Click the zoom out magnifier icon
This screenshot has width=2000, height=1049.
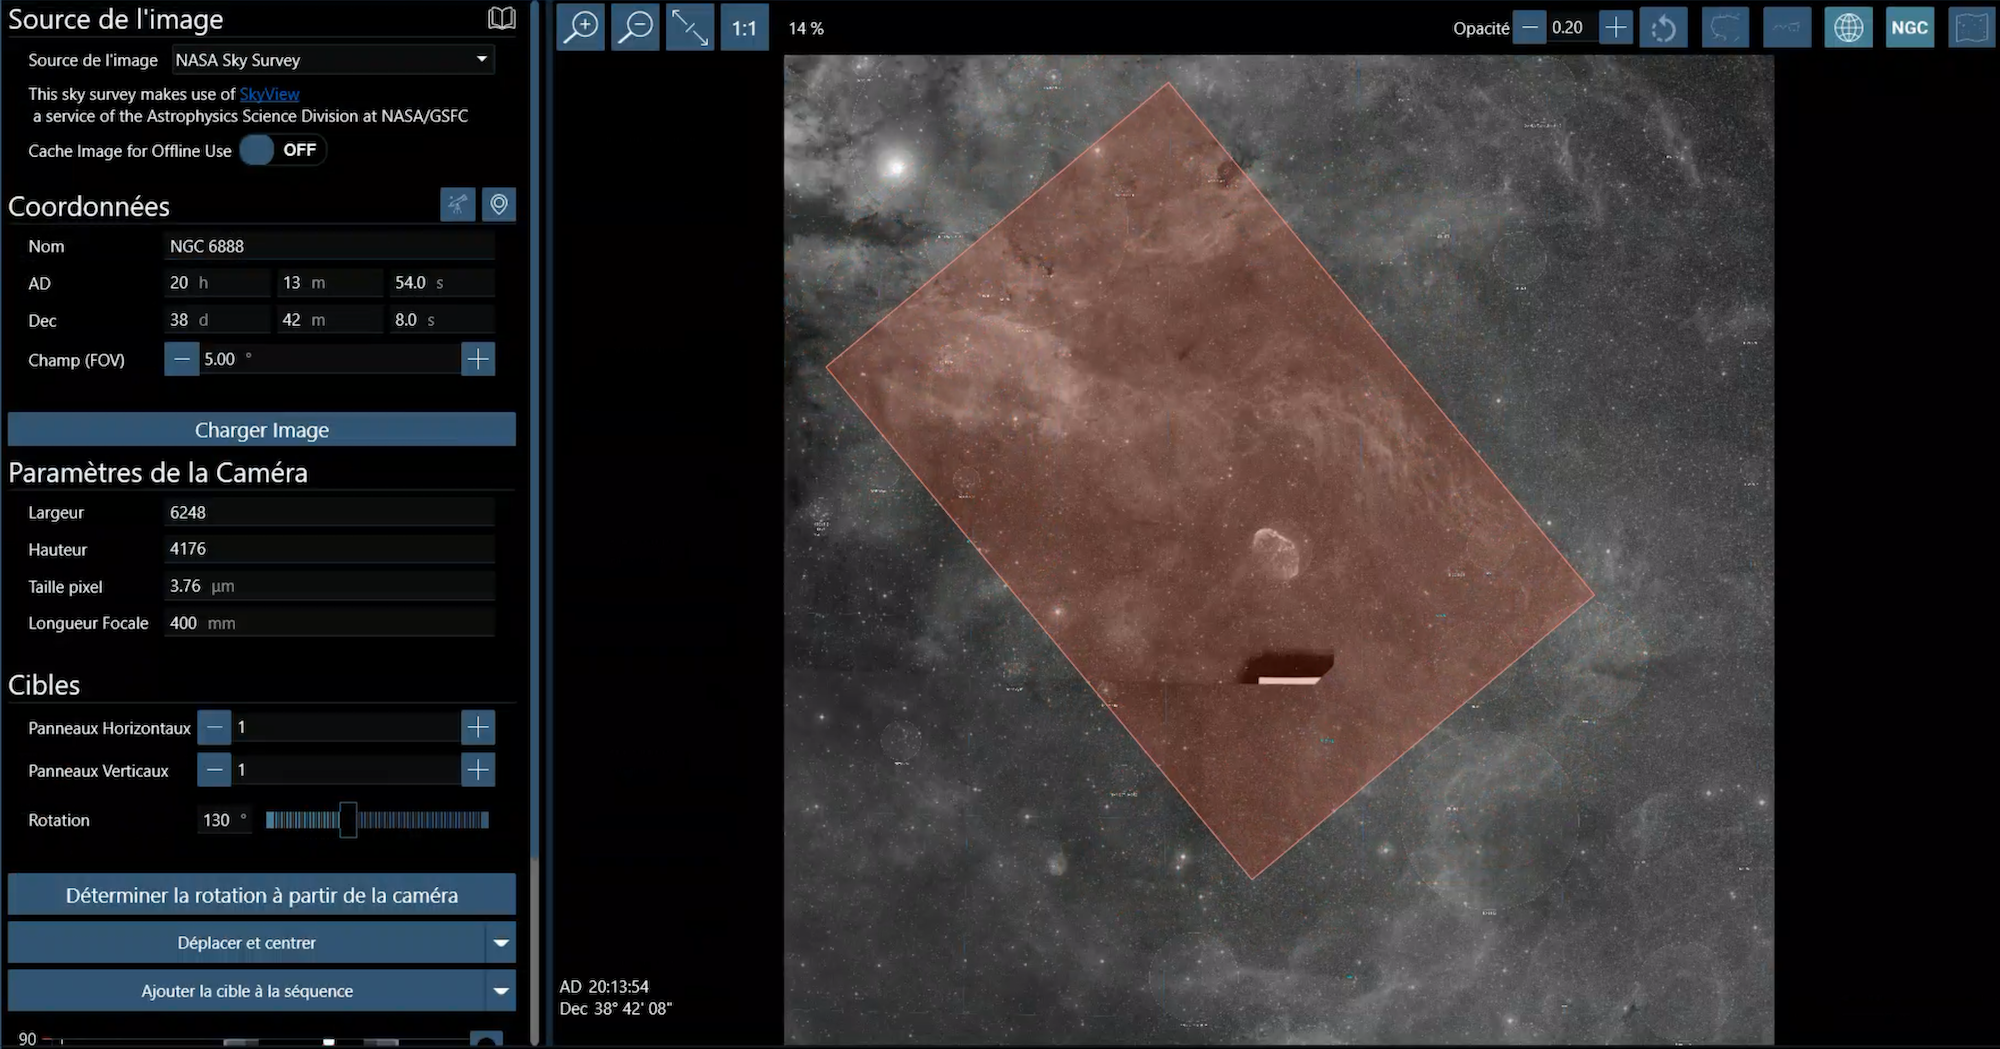[635, 28]
